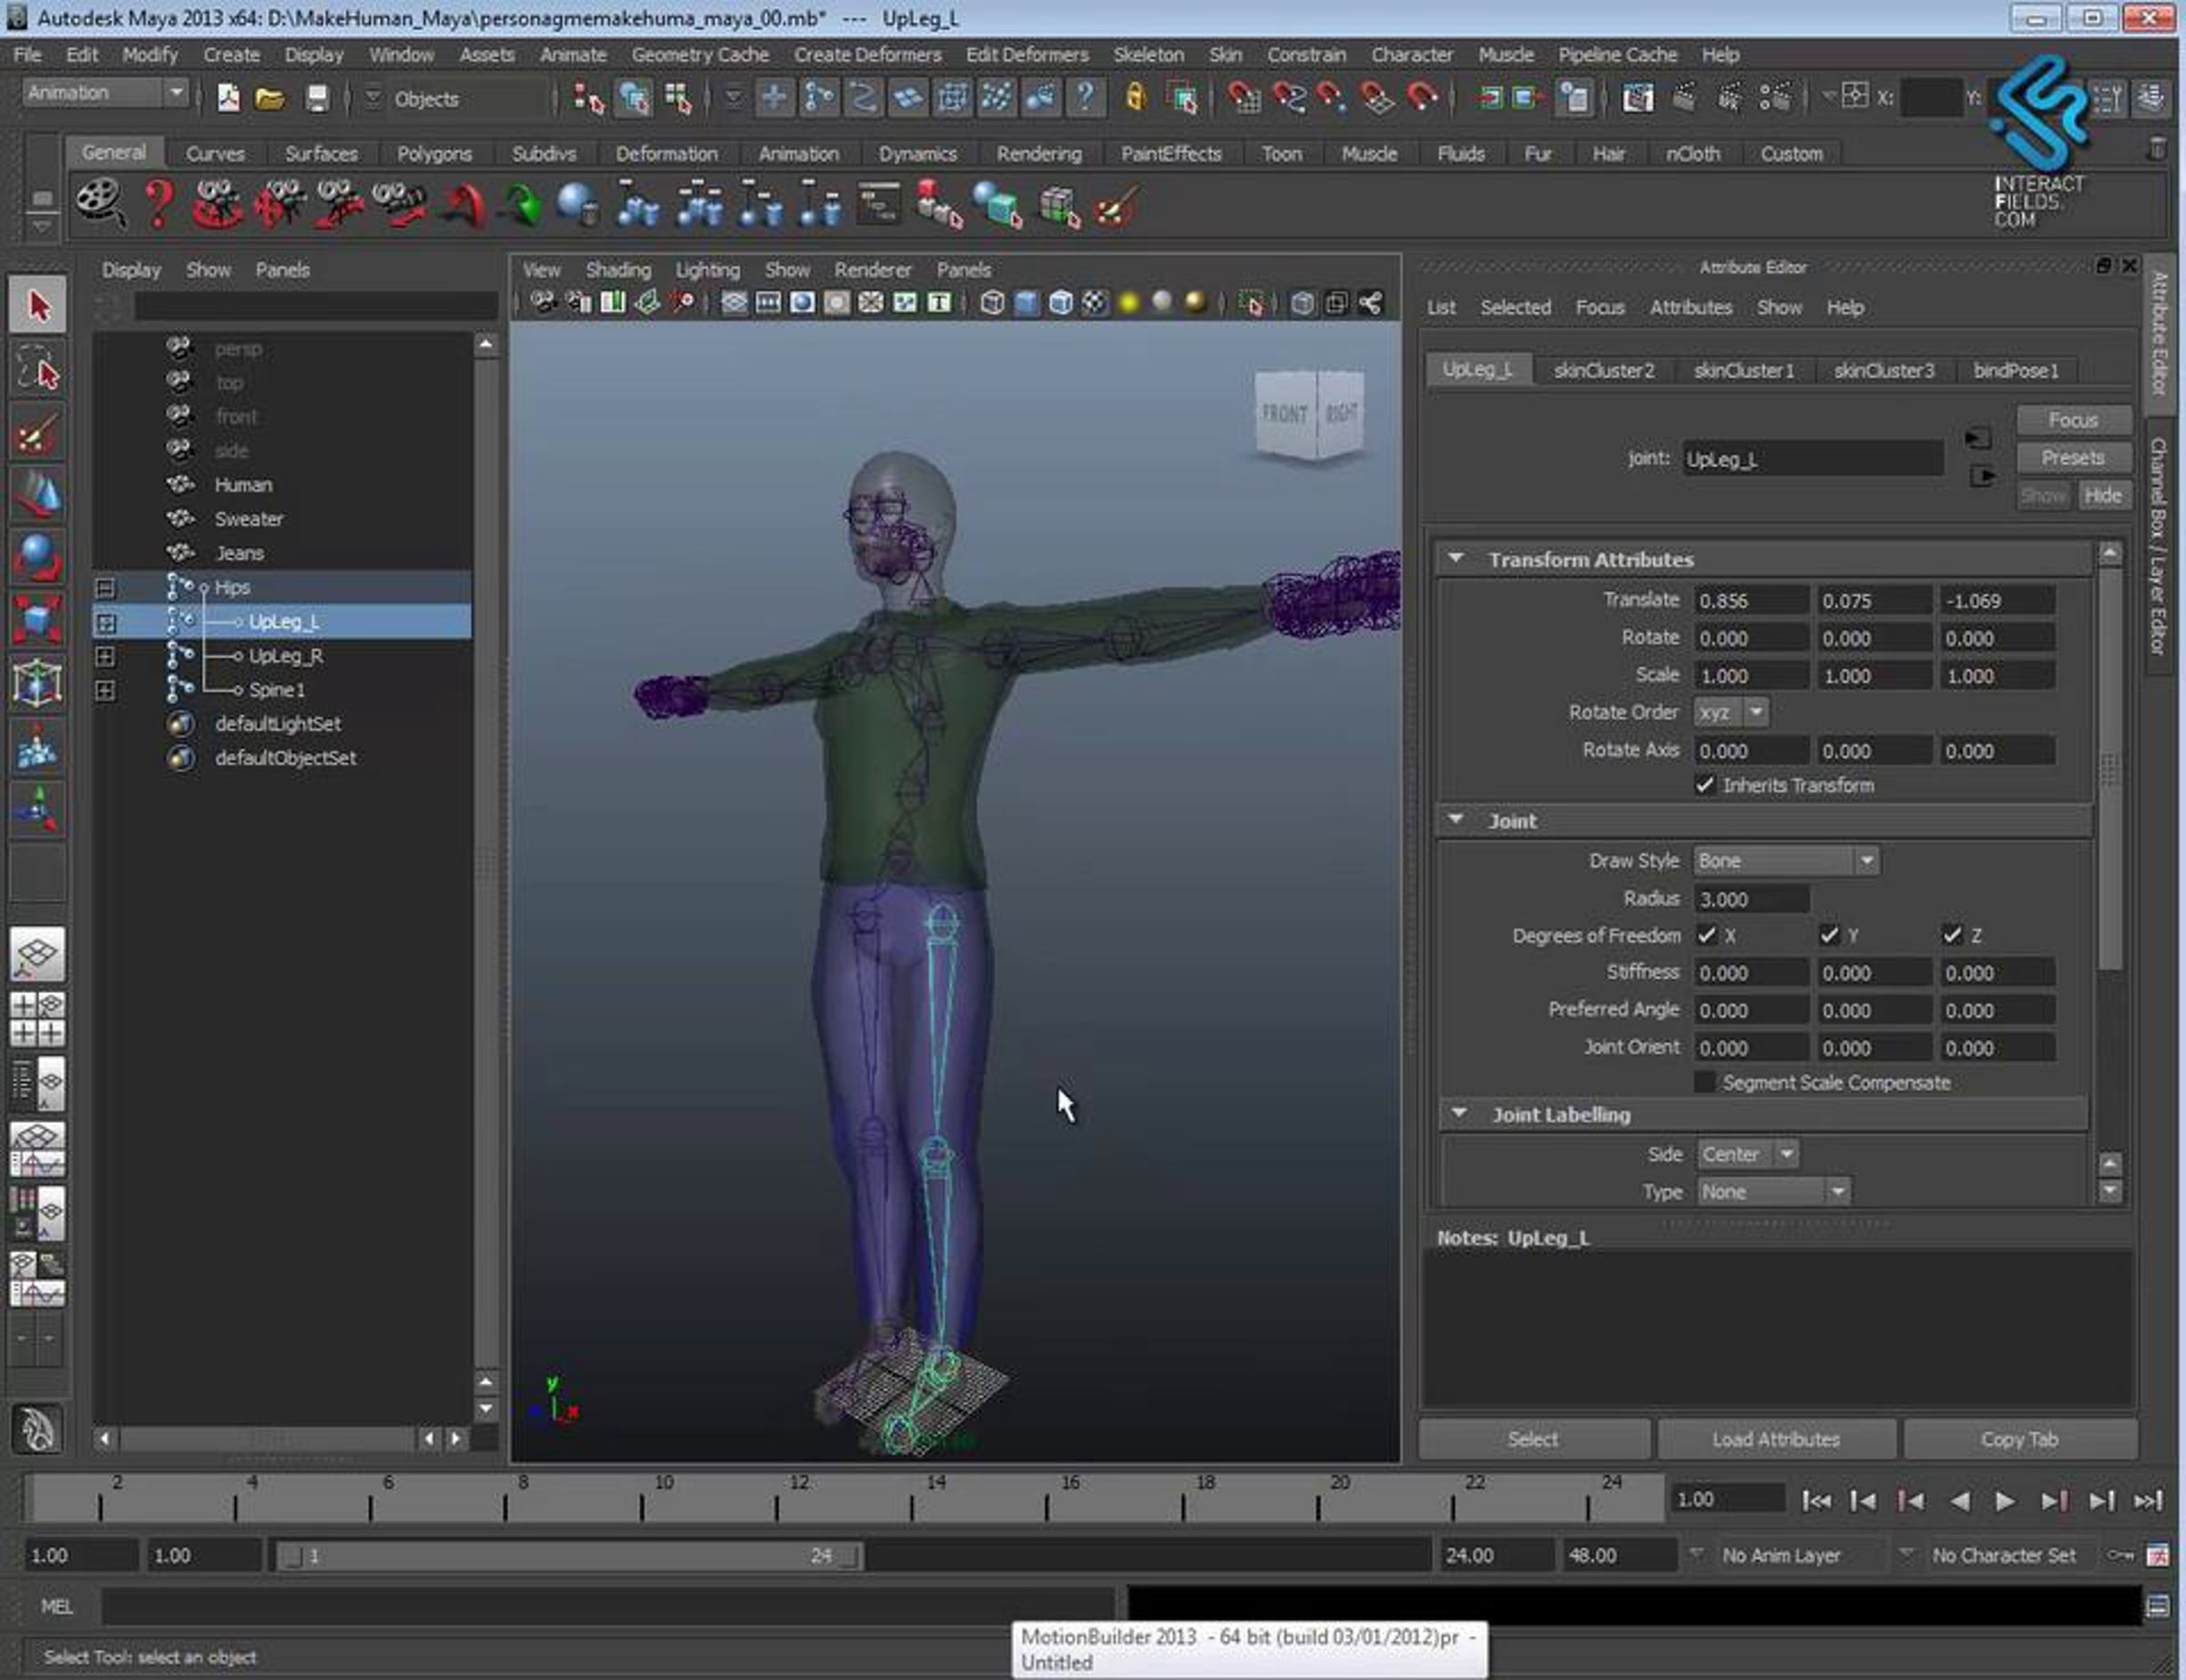Click the ViewCube in the viewport
This screenshot has height=1680, width=2186.
tap(1309, 415)
